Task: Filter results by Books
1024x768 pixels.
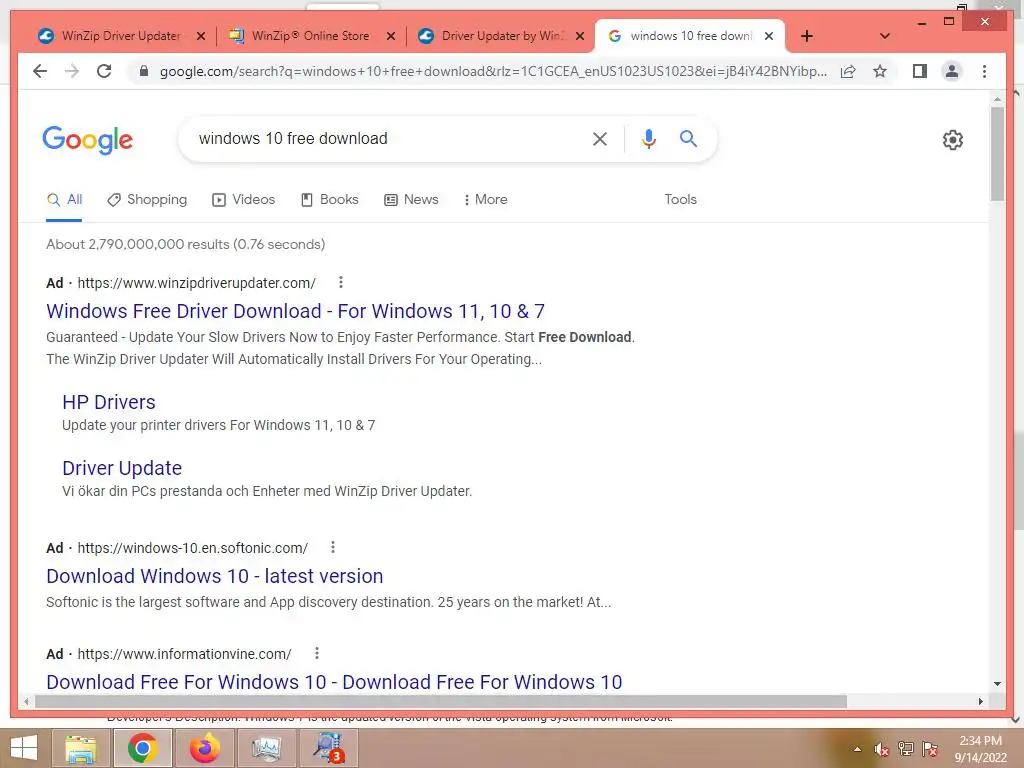Action: [329, 200]
